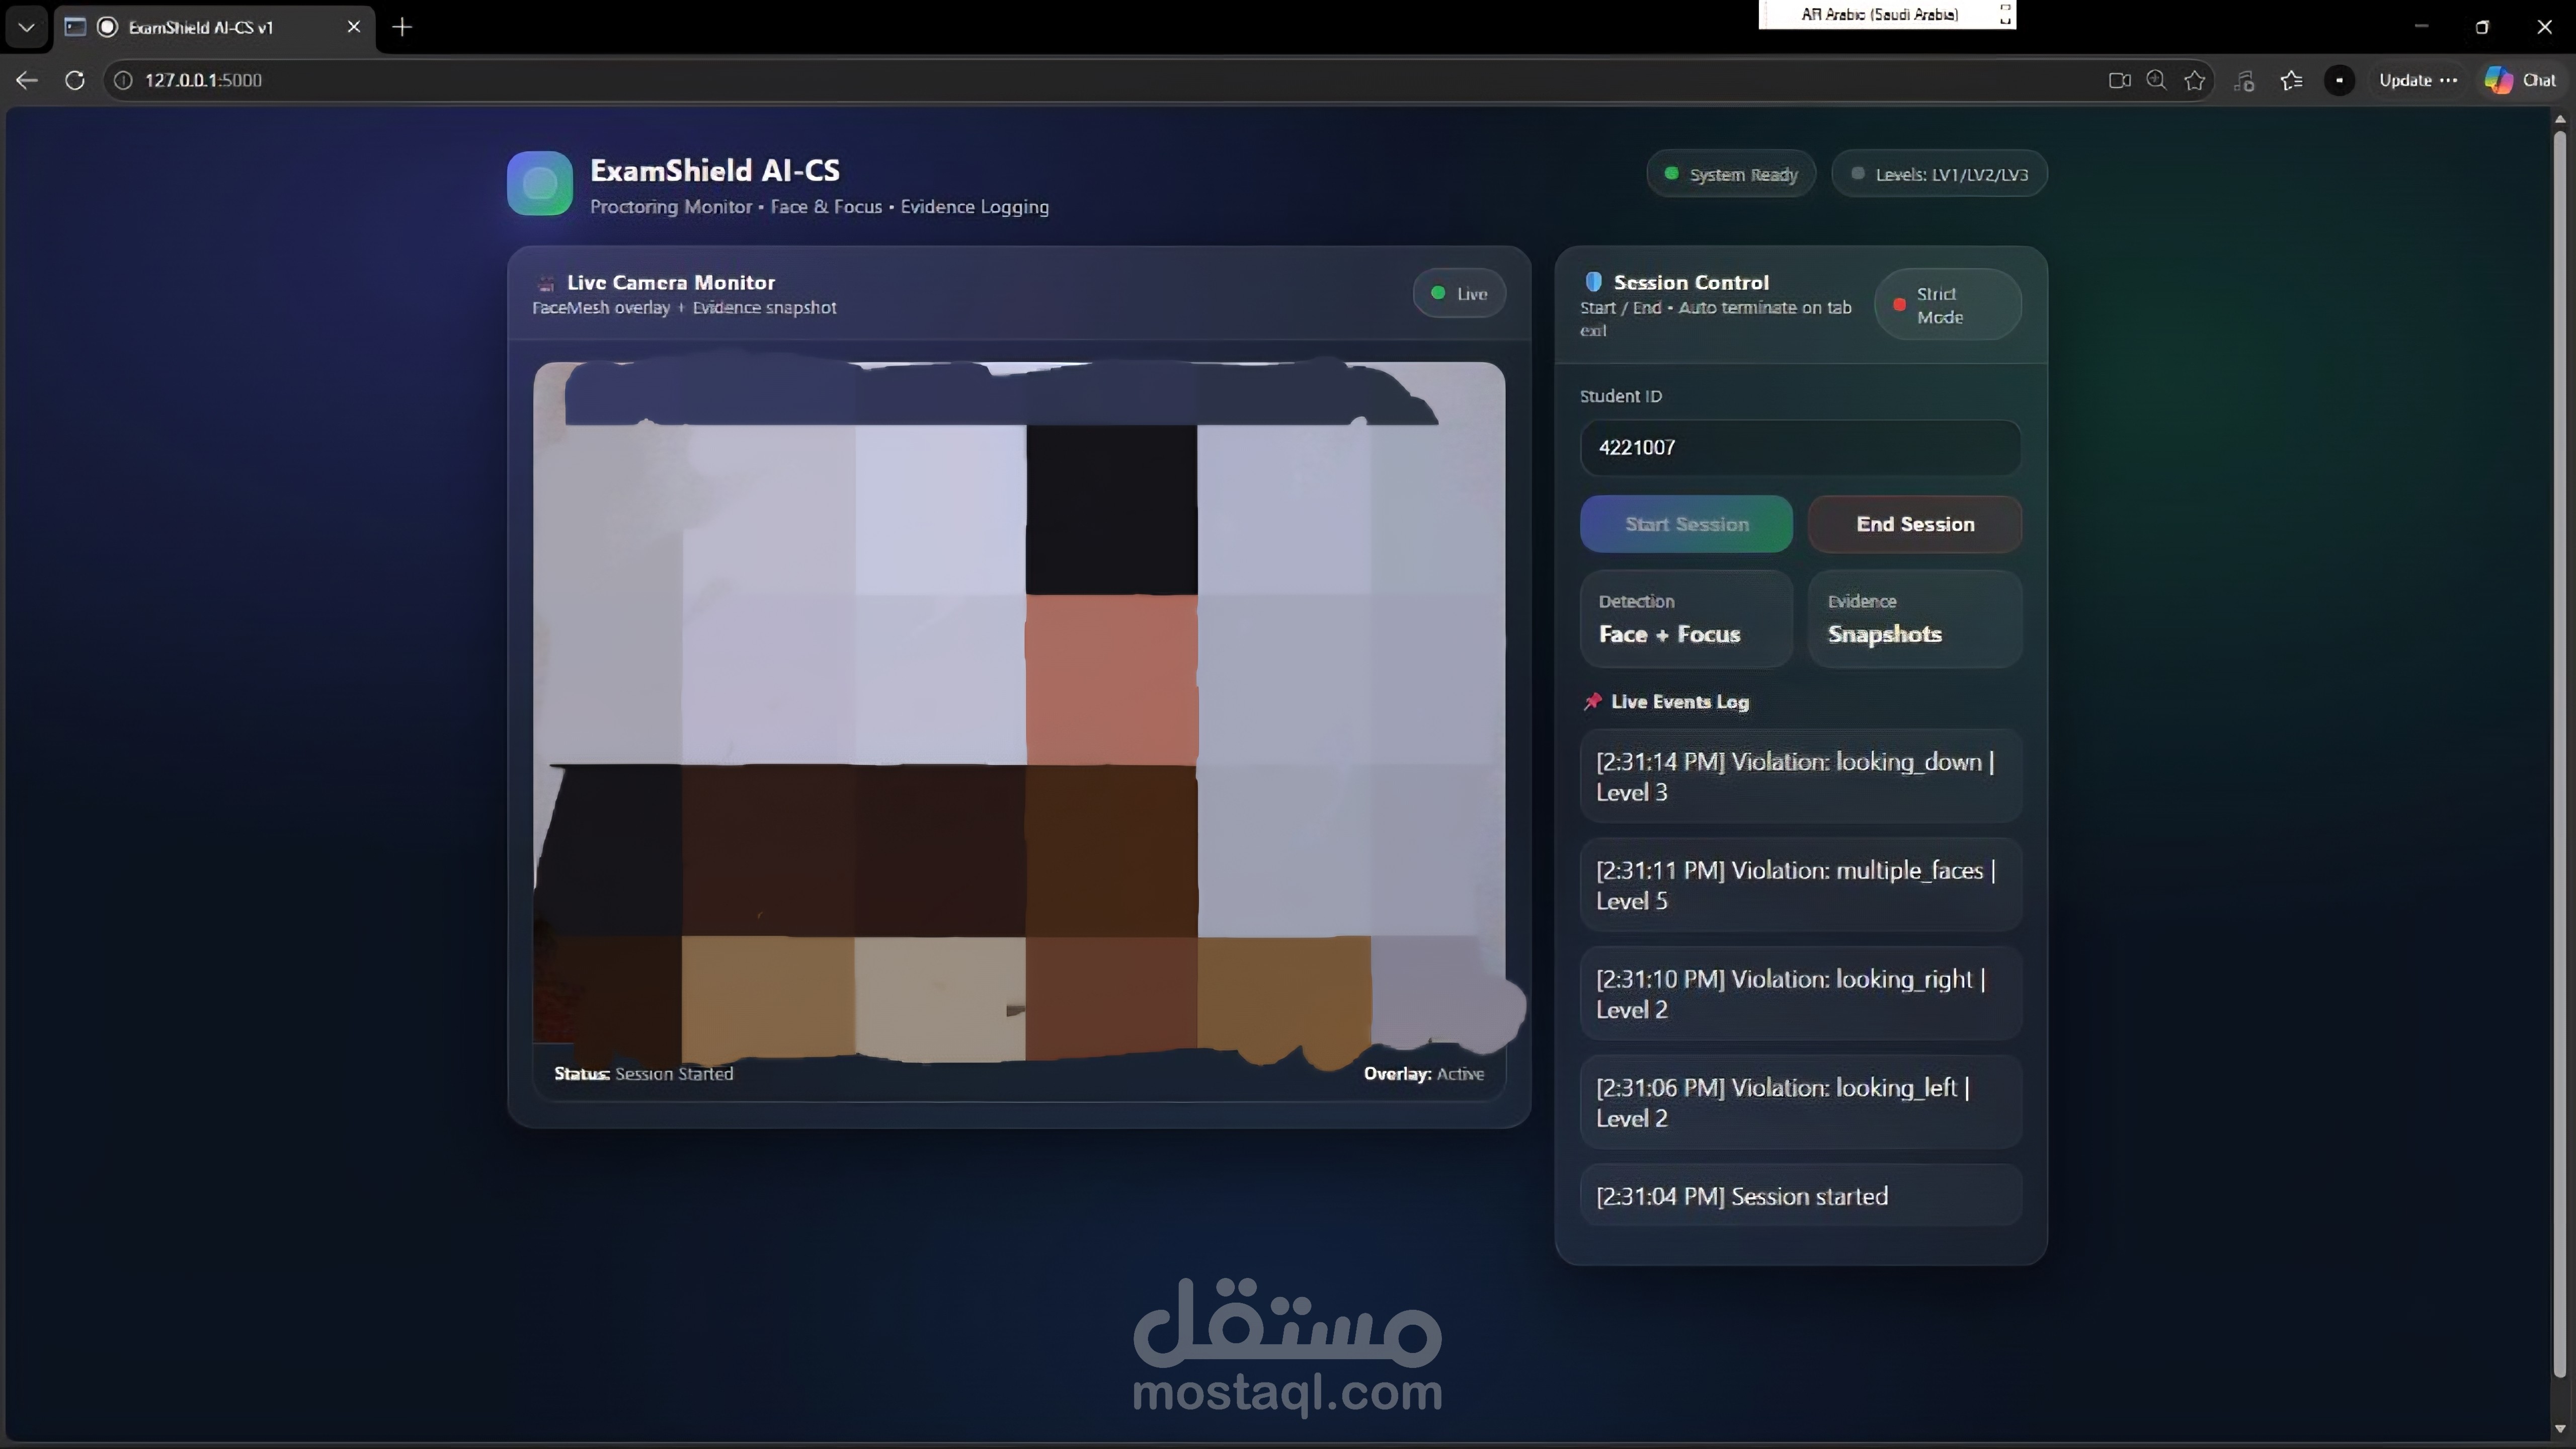2576x1449 pixels.
Task: Restore down the browser window
Action: [x=2482, y=27]
